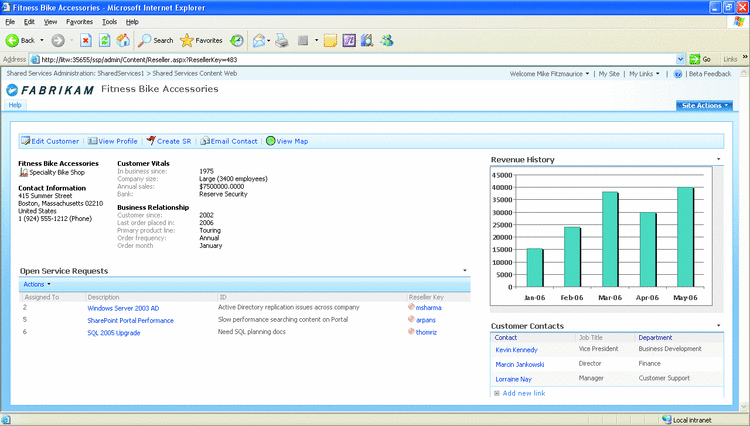Click the IE Back button
The image size is (750, 426).
coord(20,41)
